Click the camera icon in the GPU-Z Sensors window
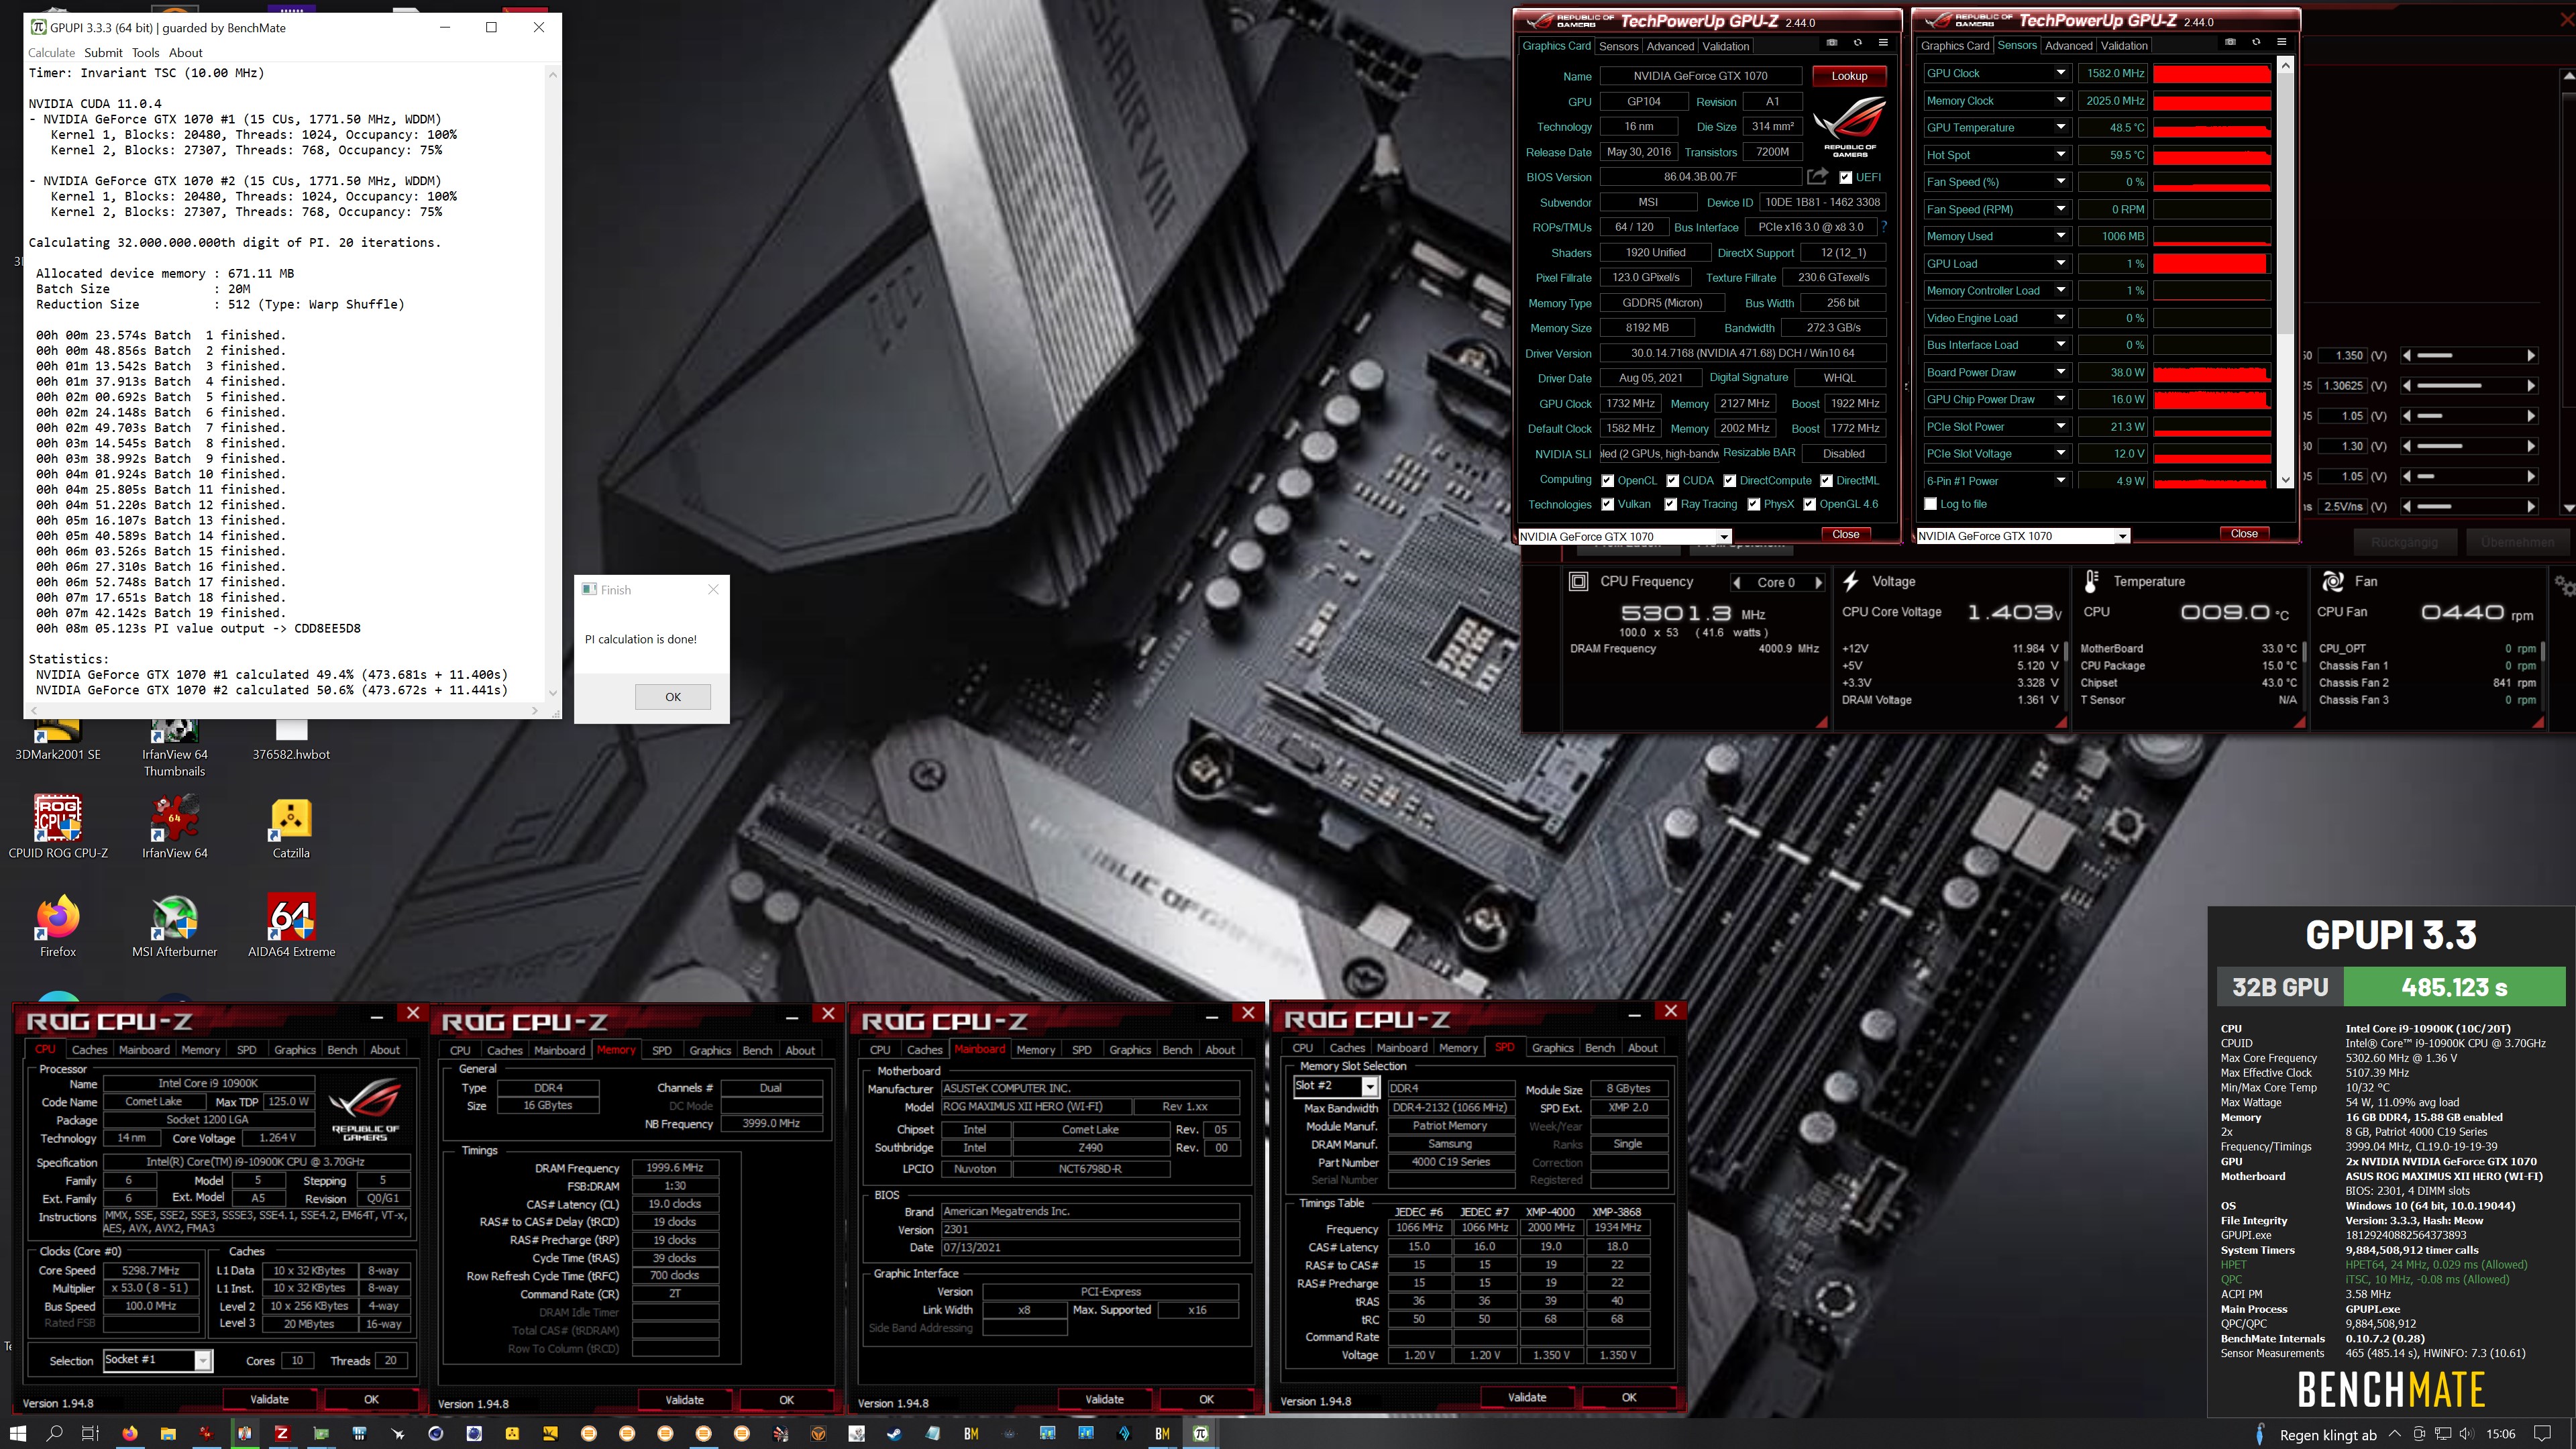Viewport: 2576px width, 1449px height. (x=2230, y=42)
